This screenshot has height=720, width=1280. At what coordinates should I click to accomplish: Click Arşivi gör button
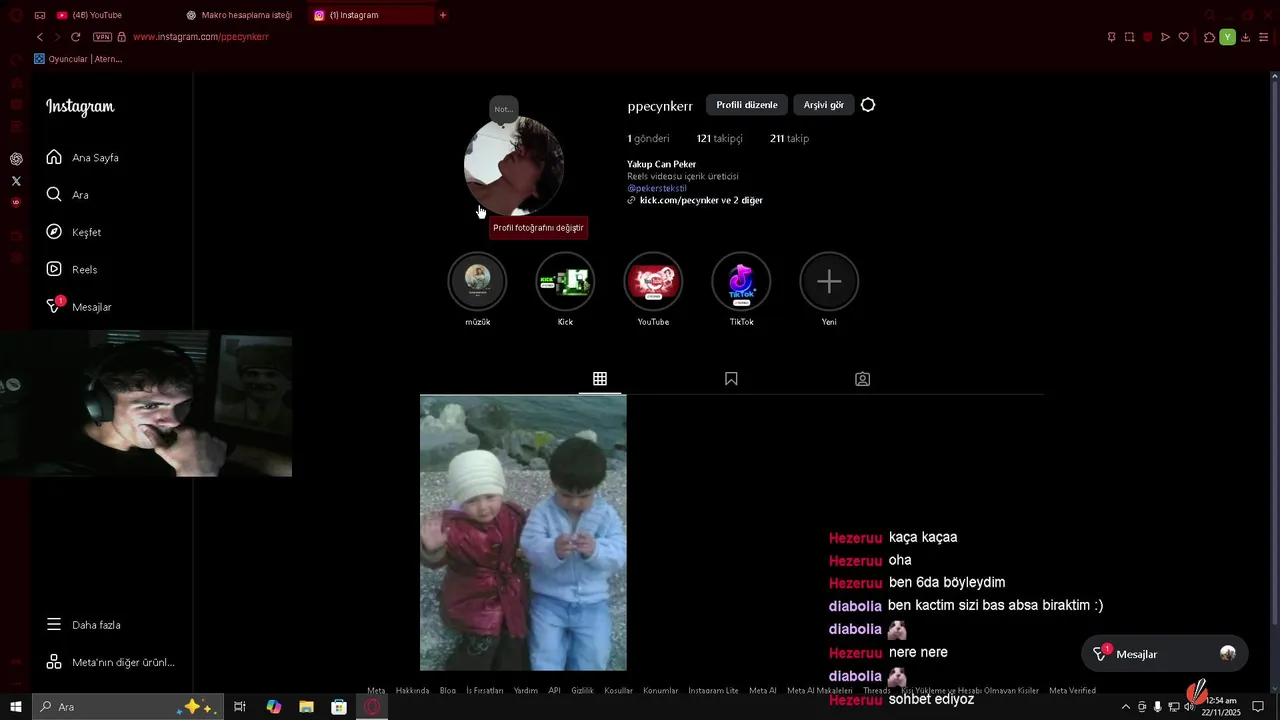tap(824, 105)
